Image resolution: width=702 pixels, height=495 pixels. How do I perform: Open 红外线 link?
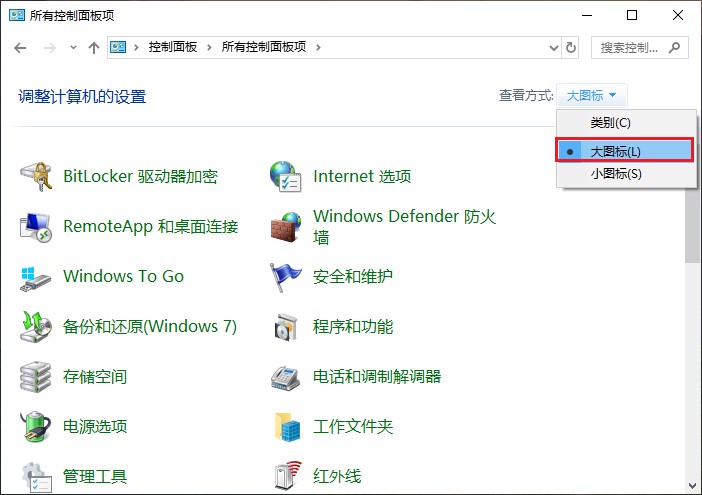[337, 476]
